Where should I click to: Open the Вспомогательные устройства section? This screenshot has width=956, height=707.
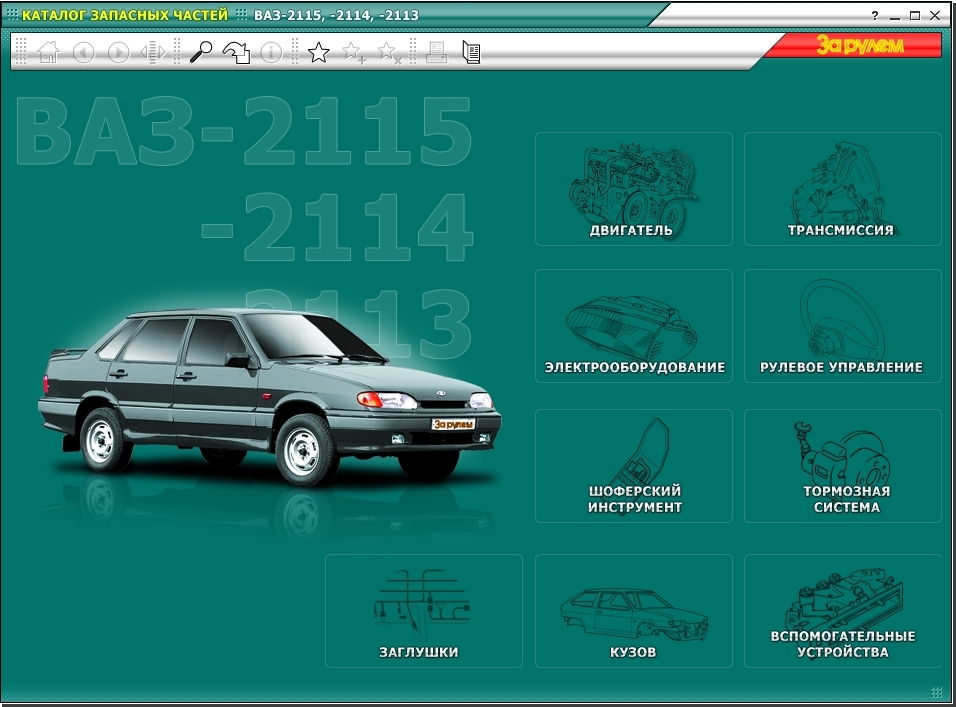(x=843, y=611)
